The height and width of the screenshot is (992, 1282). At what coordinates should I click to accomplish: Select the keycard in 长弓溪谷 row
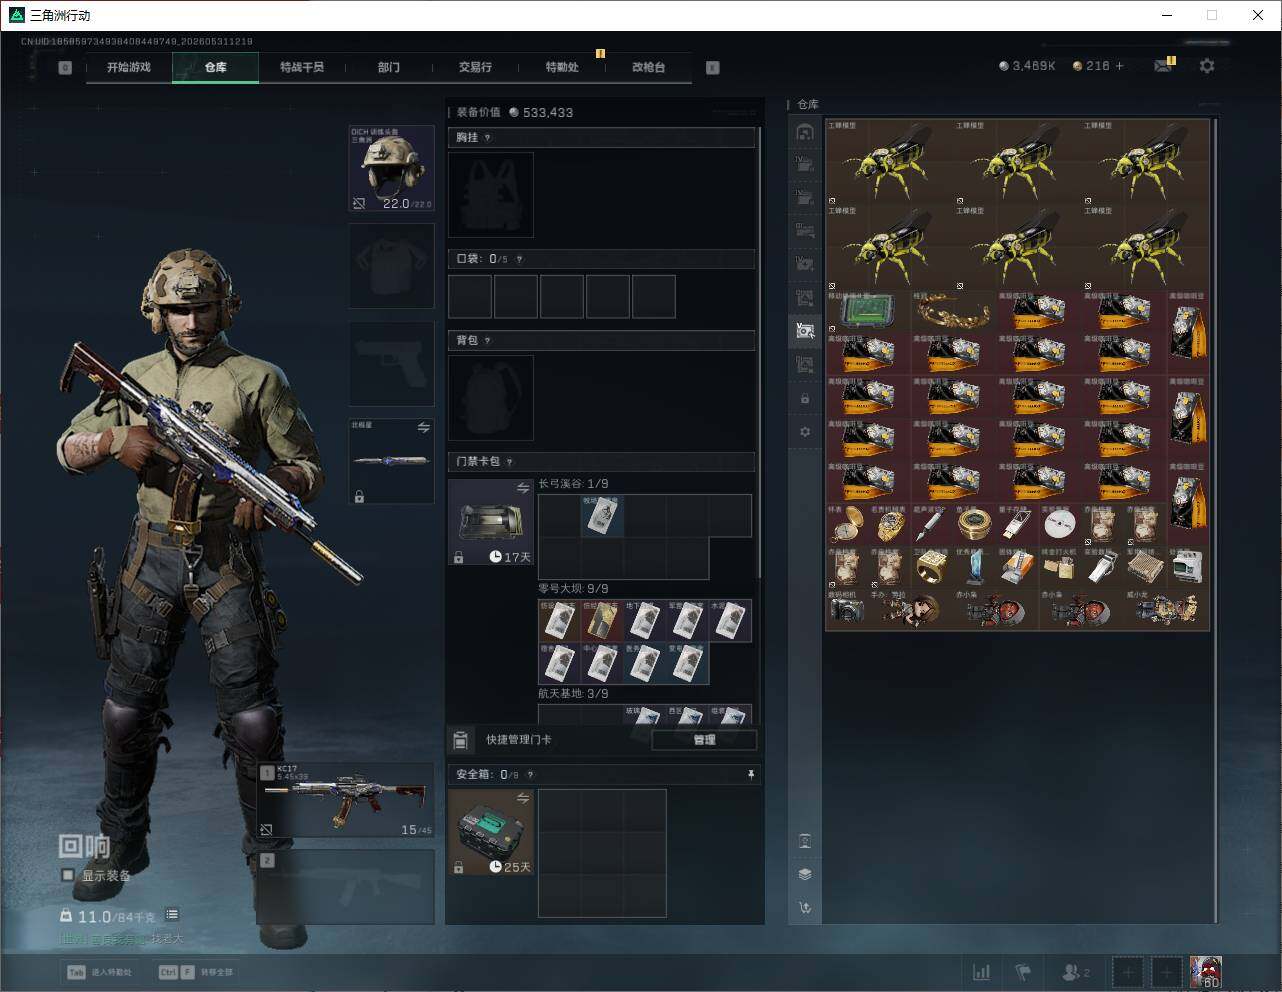[603, 516]
